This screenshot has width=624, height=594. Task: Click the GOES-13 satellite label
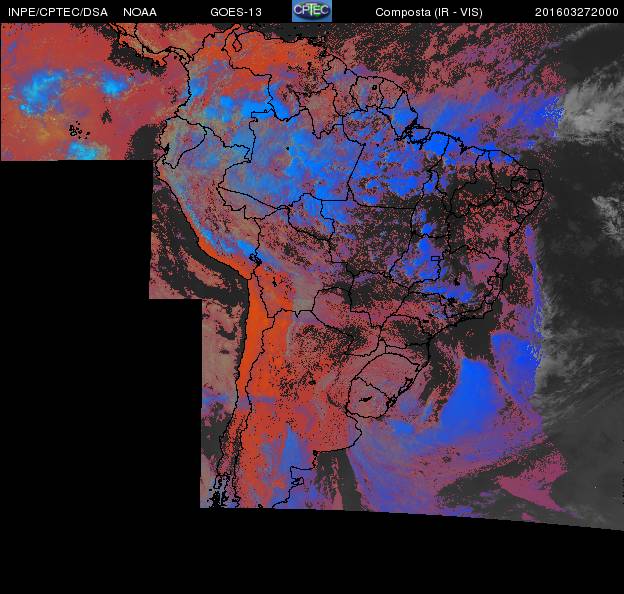(236, 12)
